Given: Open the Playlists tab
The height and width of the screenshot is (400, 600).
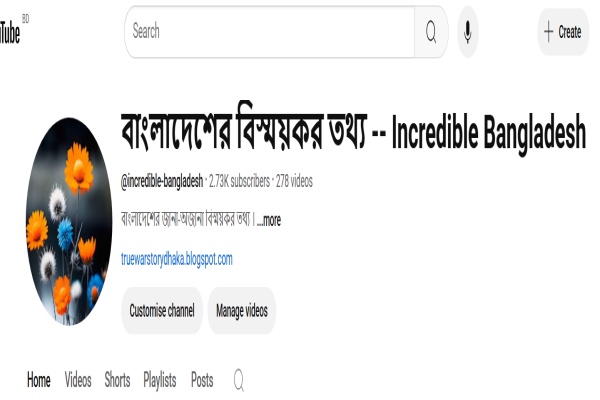Looking at the screenshot, I should pos(160,380).
